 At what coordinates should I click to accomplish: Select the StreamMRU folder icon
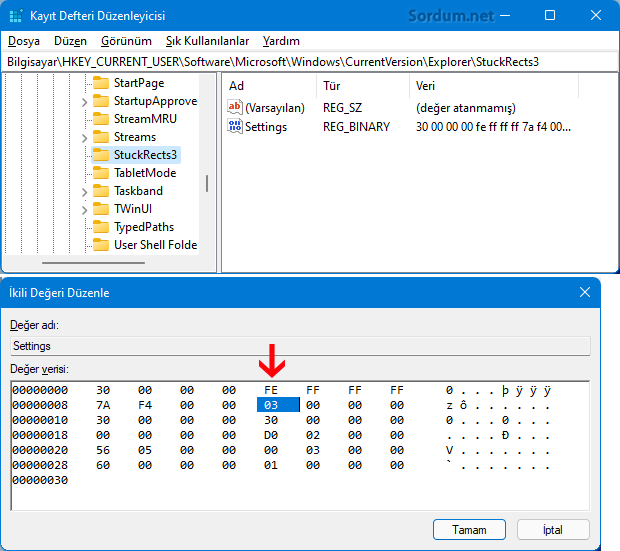point(101,119)
